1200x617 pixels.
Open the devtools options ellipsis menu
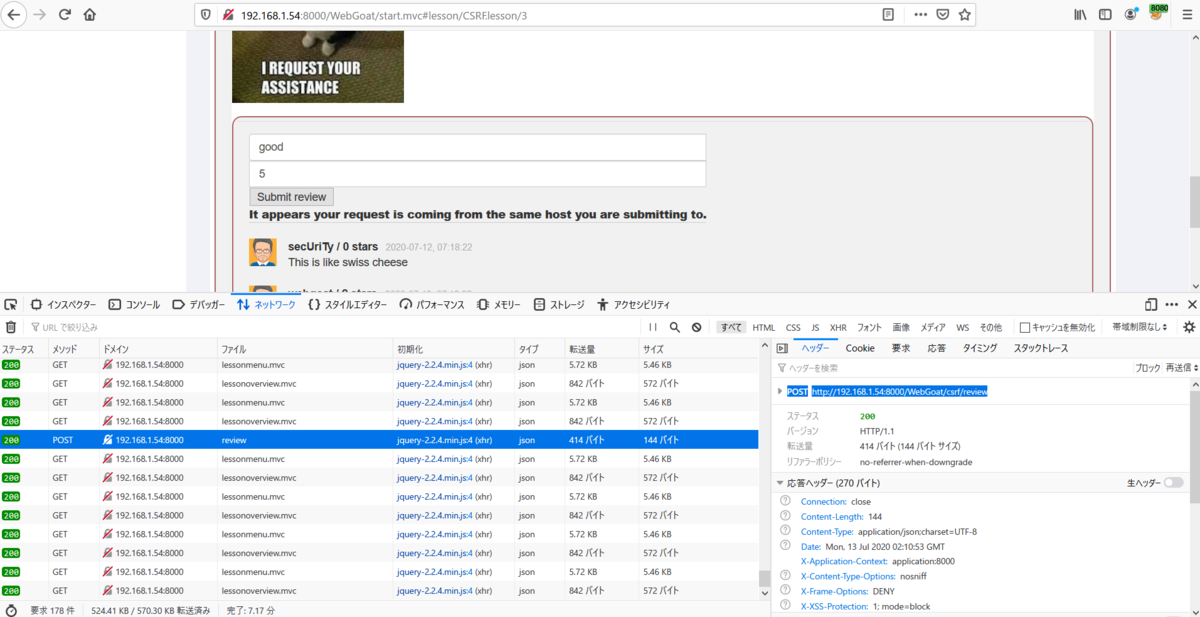(x=1172, y=304)
